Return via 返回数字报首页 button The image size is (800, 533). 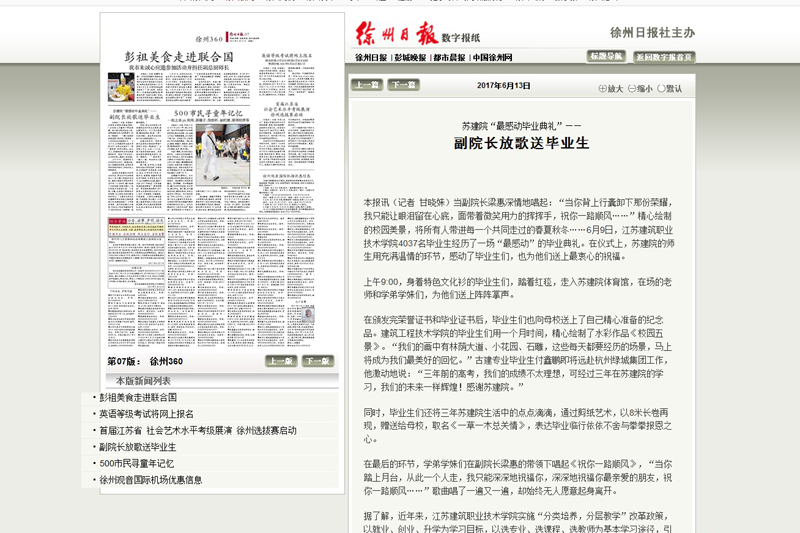(x=664, y=57)
